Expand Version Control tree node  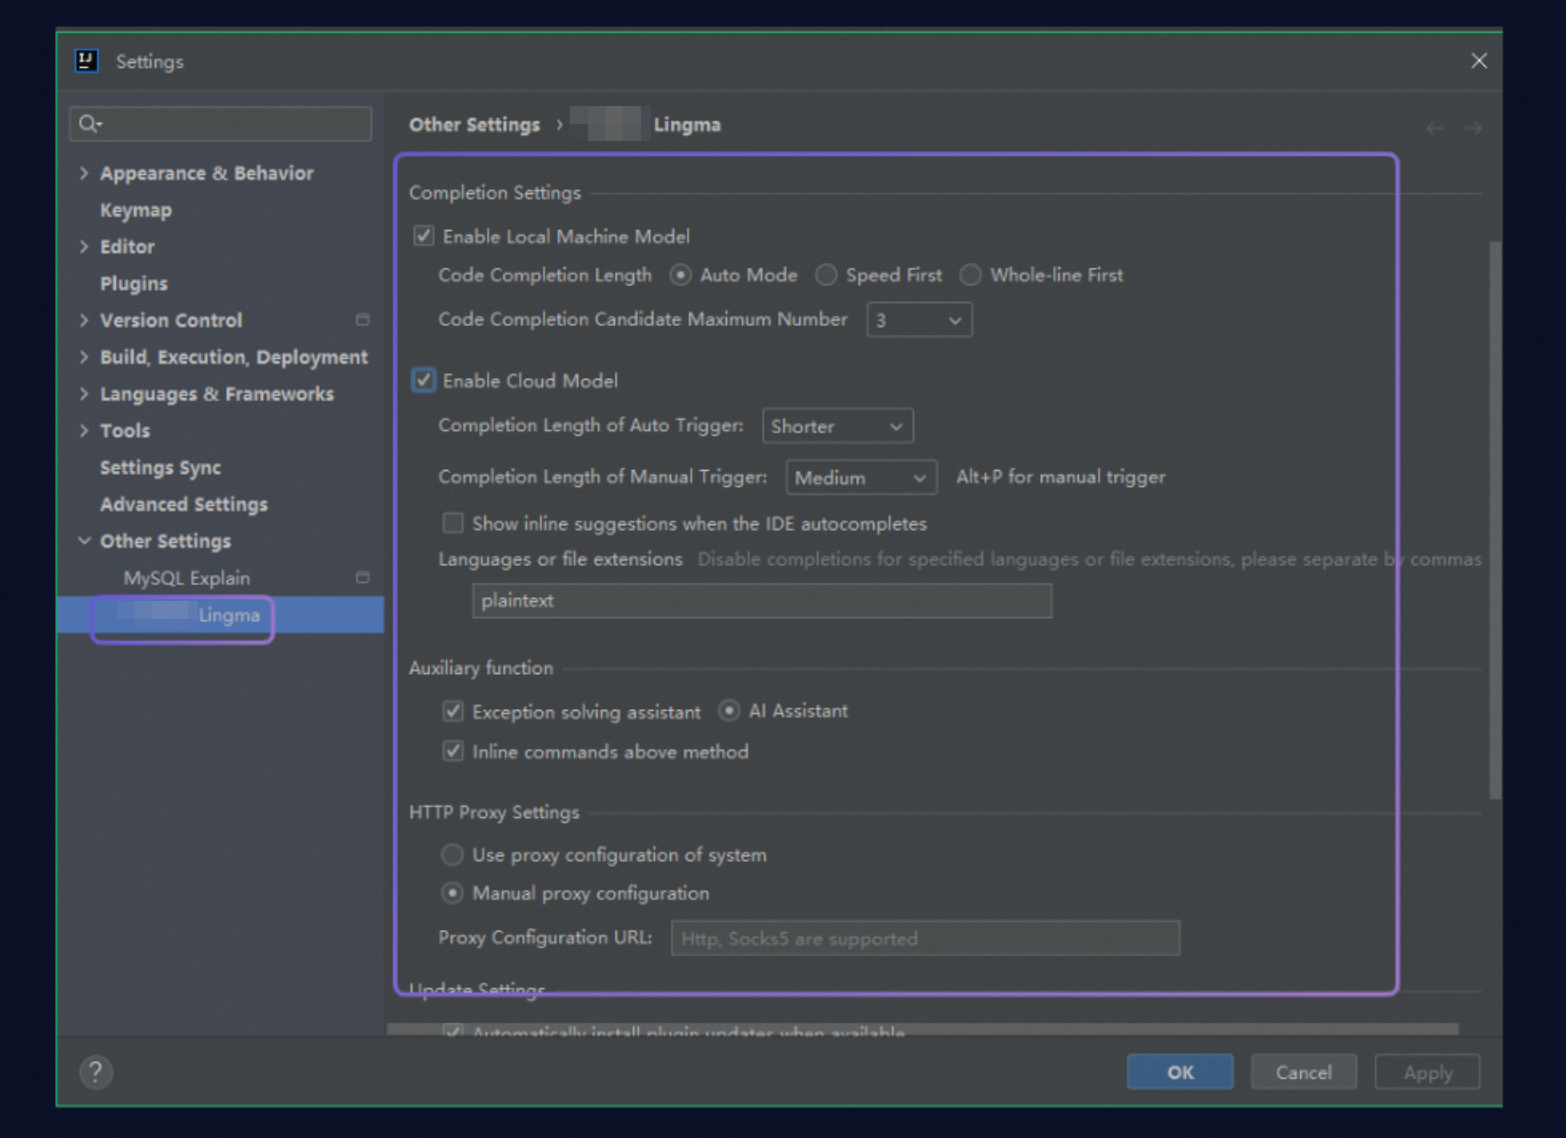pyautogui.click(x=84, y=320)
